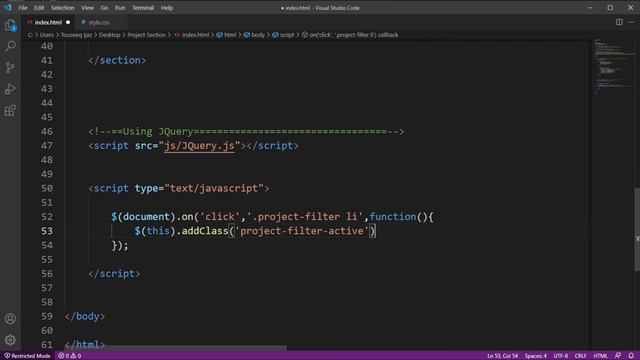The image size is (640, 360).
Task: Open the Run and Debug view
Action: tap(10, 89)
